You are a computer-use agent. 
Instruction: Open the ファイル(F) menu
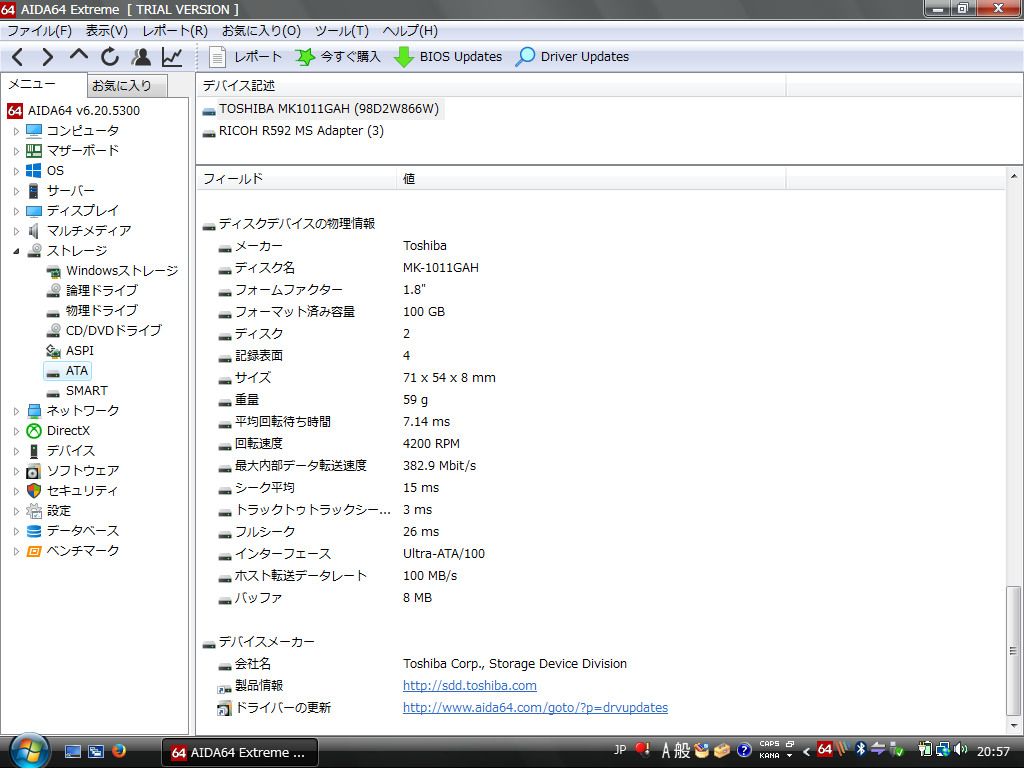click(39, 31)
